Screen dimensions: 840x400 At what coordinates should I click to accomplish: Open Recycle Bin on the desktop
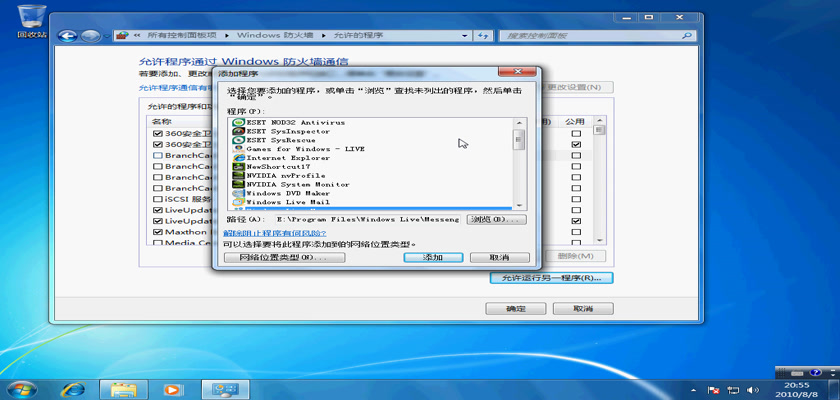[x=32, y=20]
